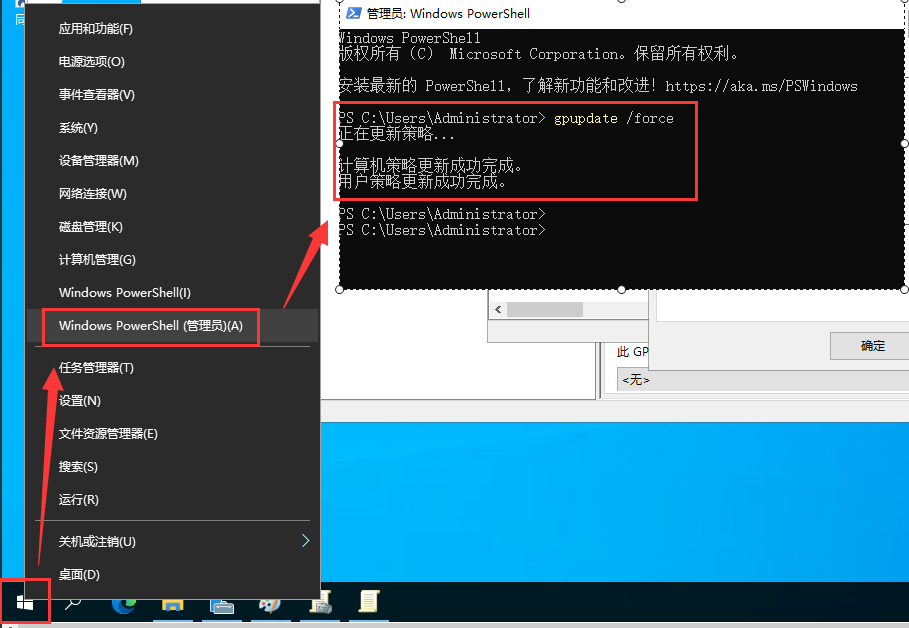Screen dimensions: 909x628
Task: Open Server Manager toolbox taskbar icon
Action: (222, 603)
